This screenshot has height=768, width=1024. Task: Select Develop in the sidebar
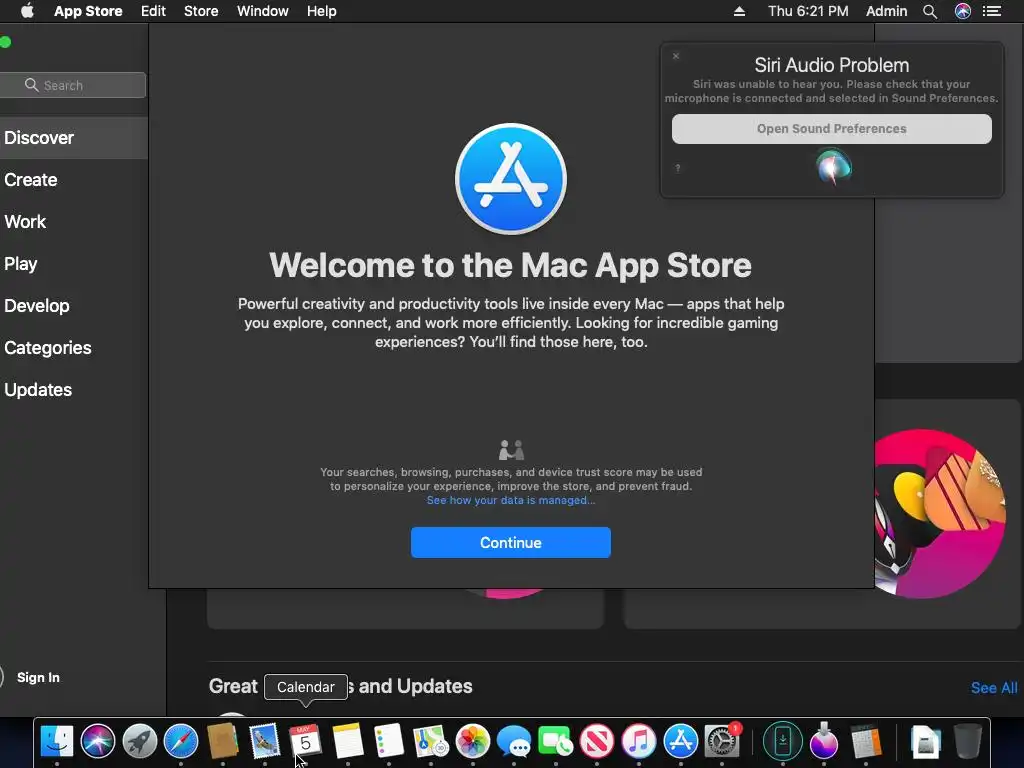[74, 306]
